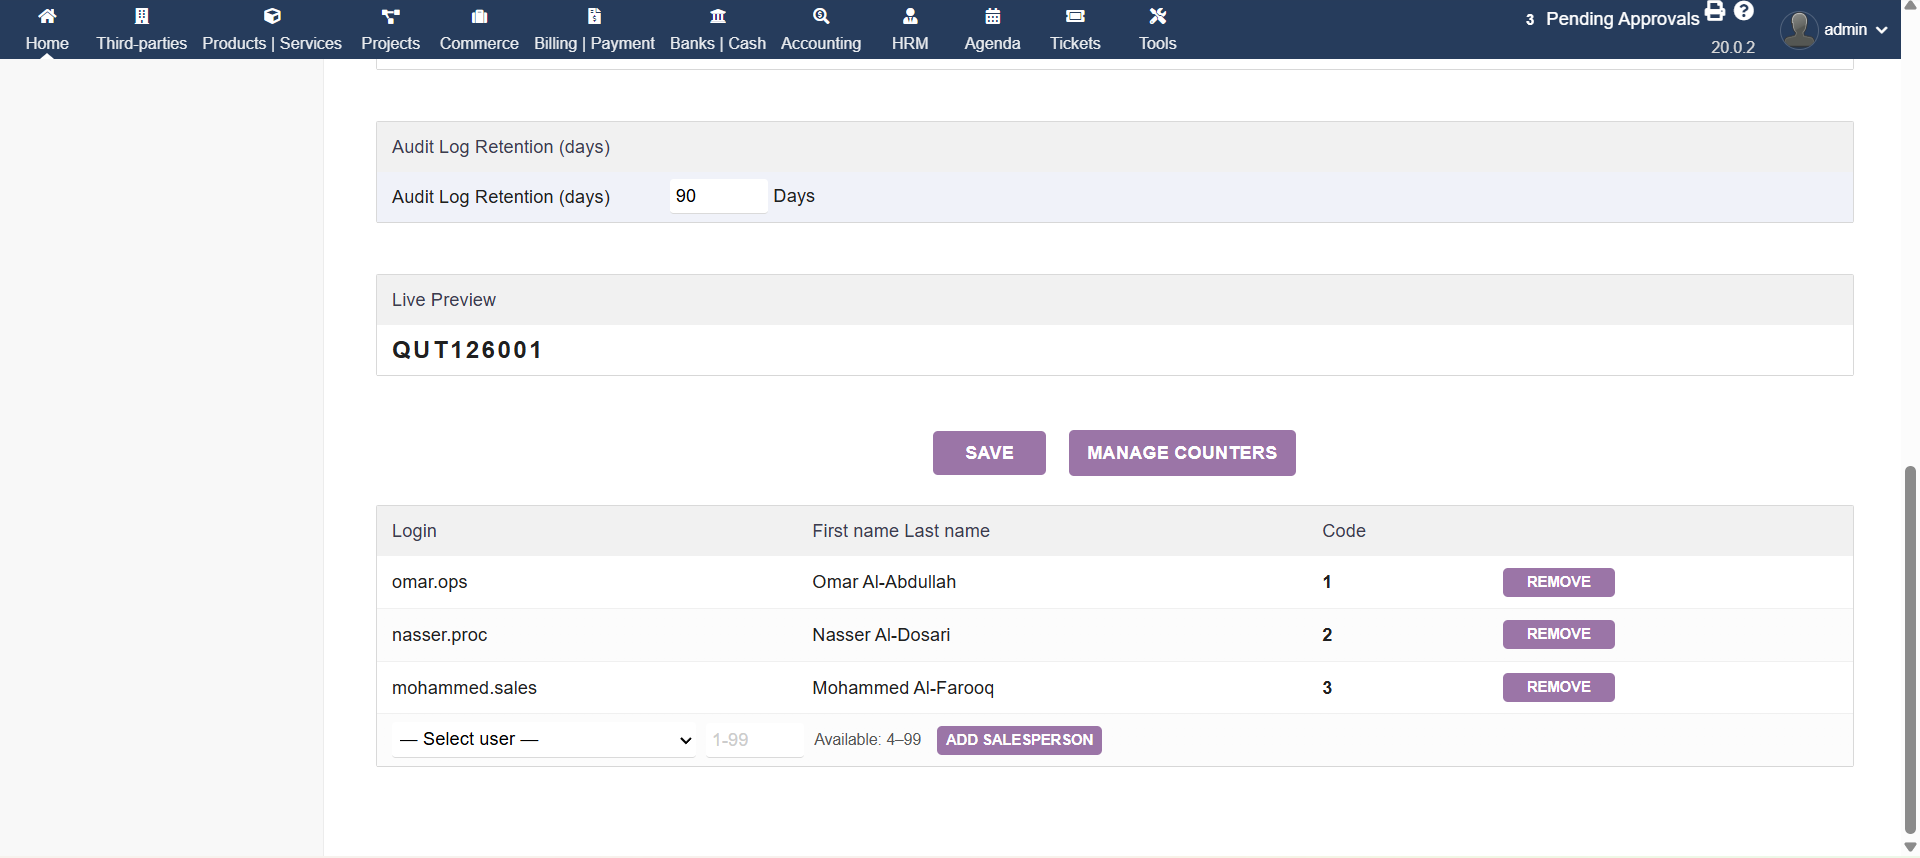
Task: Click ADD SALESPERSON button
Action: (x=1019, y=740)
